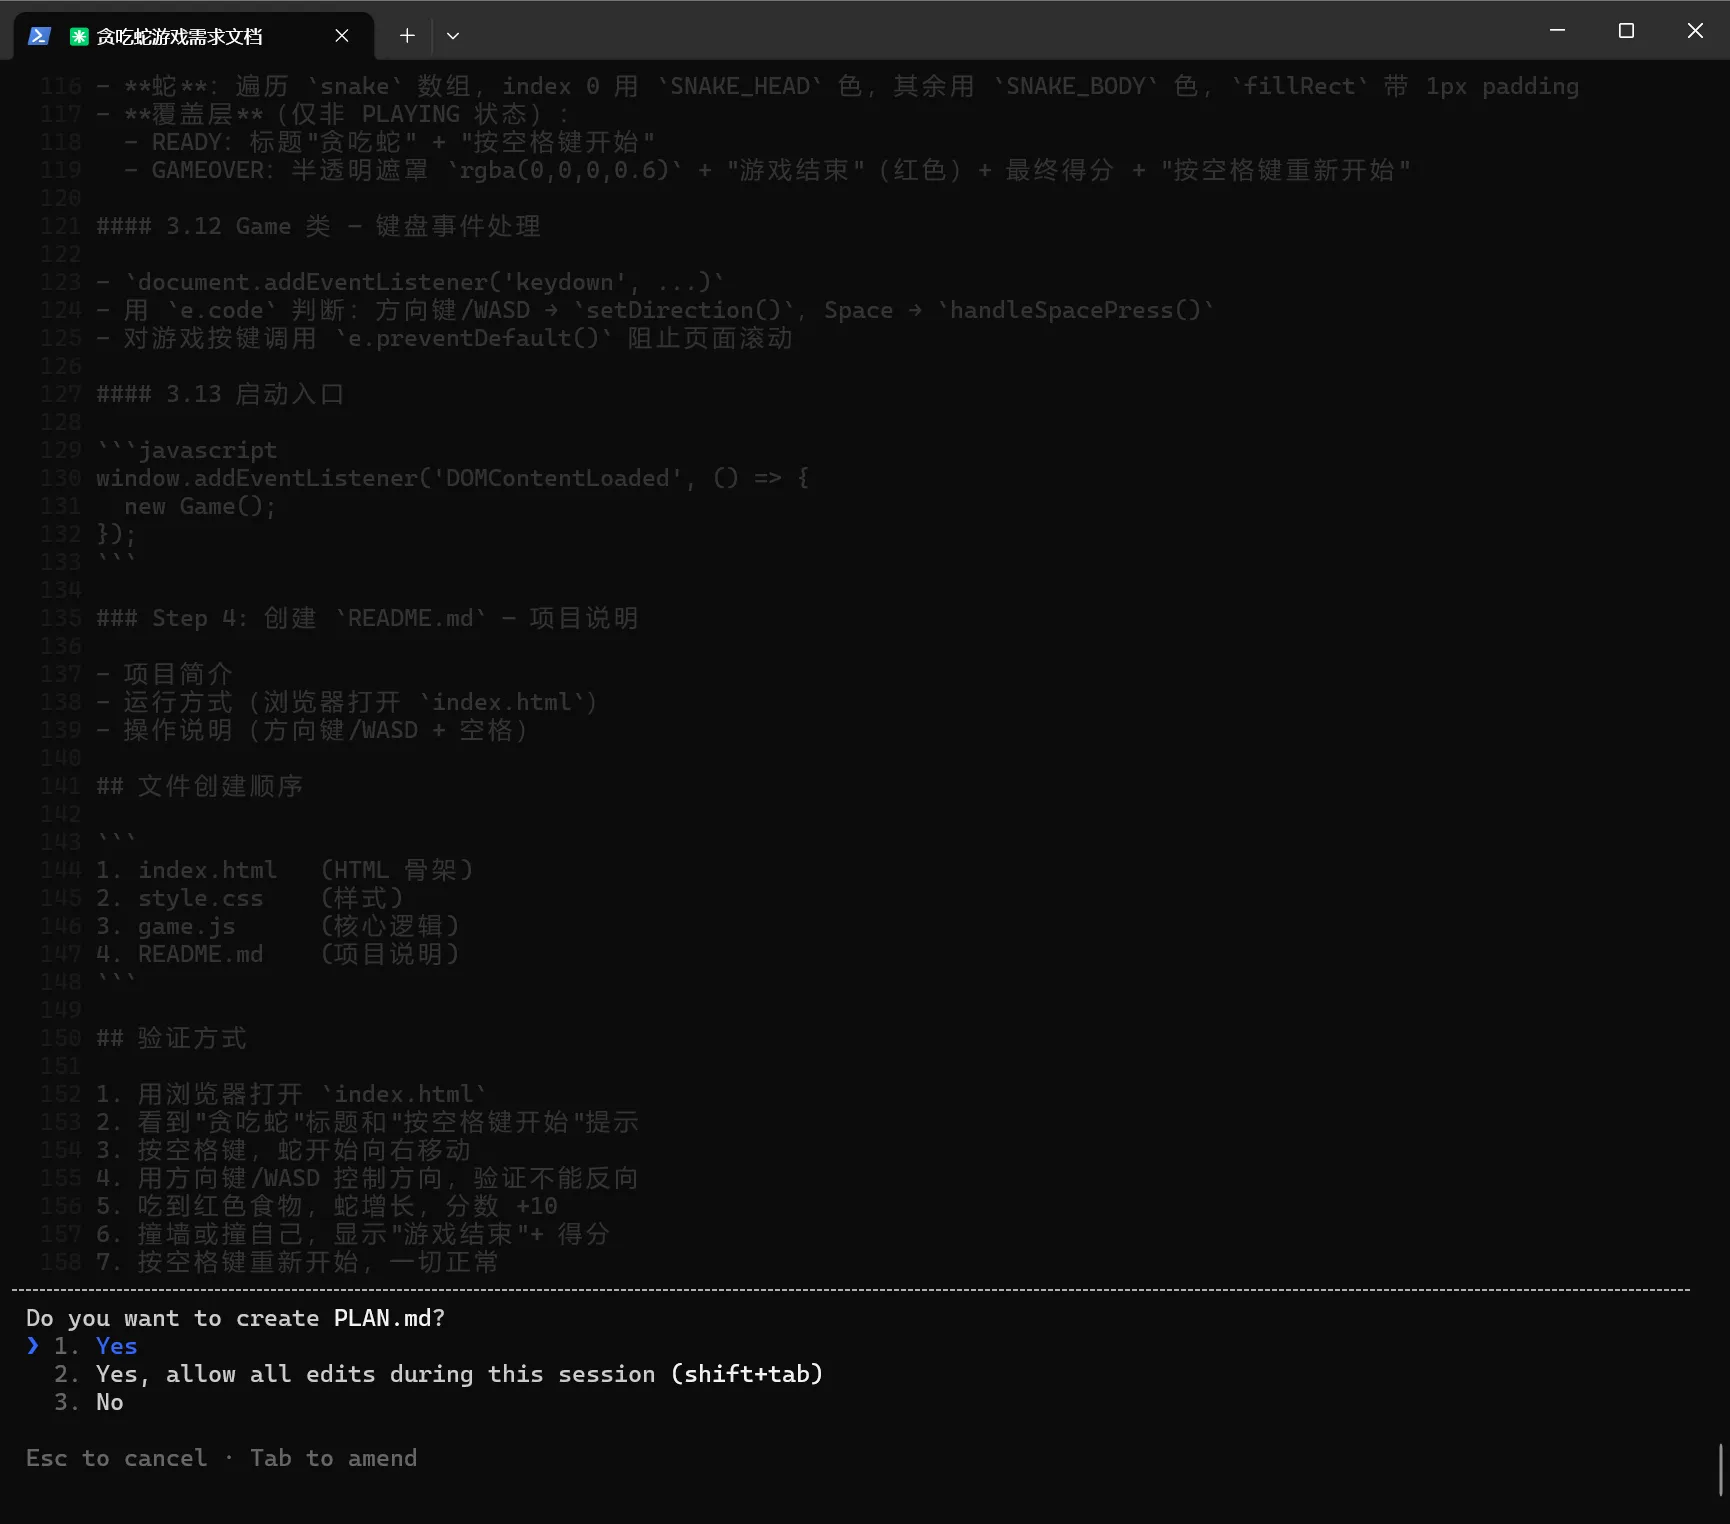Click the heading "#### 3.12 Game 类 - 键盘事件处理"
The width and height of the screenshot is (1730, 1524).
point(318,226)
